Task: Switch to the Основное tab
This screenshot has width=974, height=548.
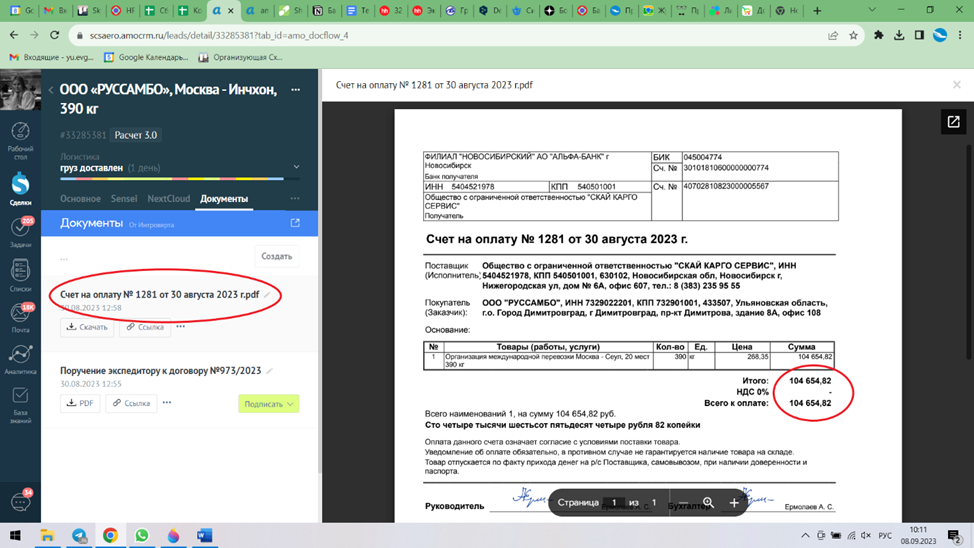Action: pos(80,199)
